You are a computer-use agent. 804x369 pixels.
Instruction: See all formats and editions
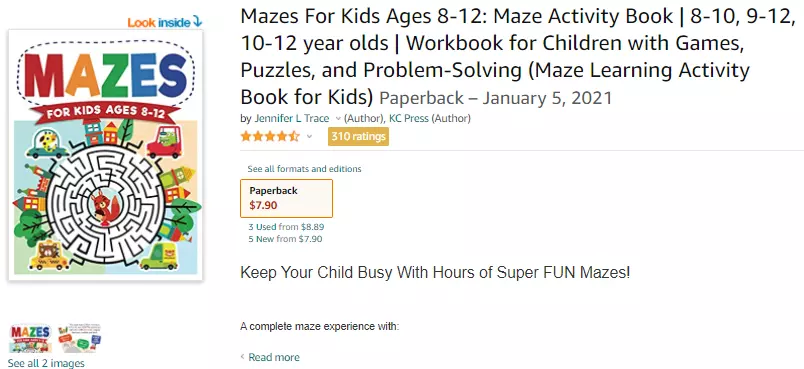tap(304, 169)
